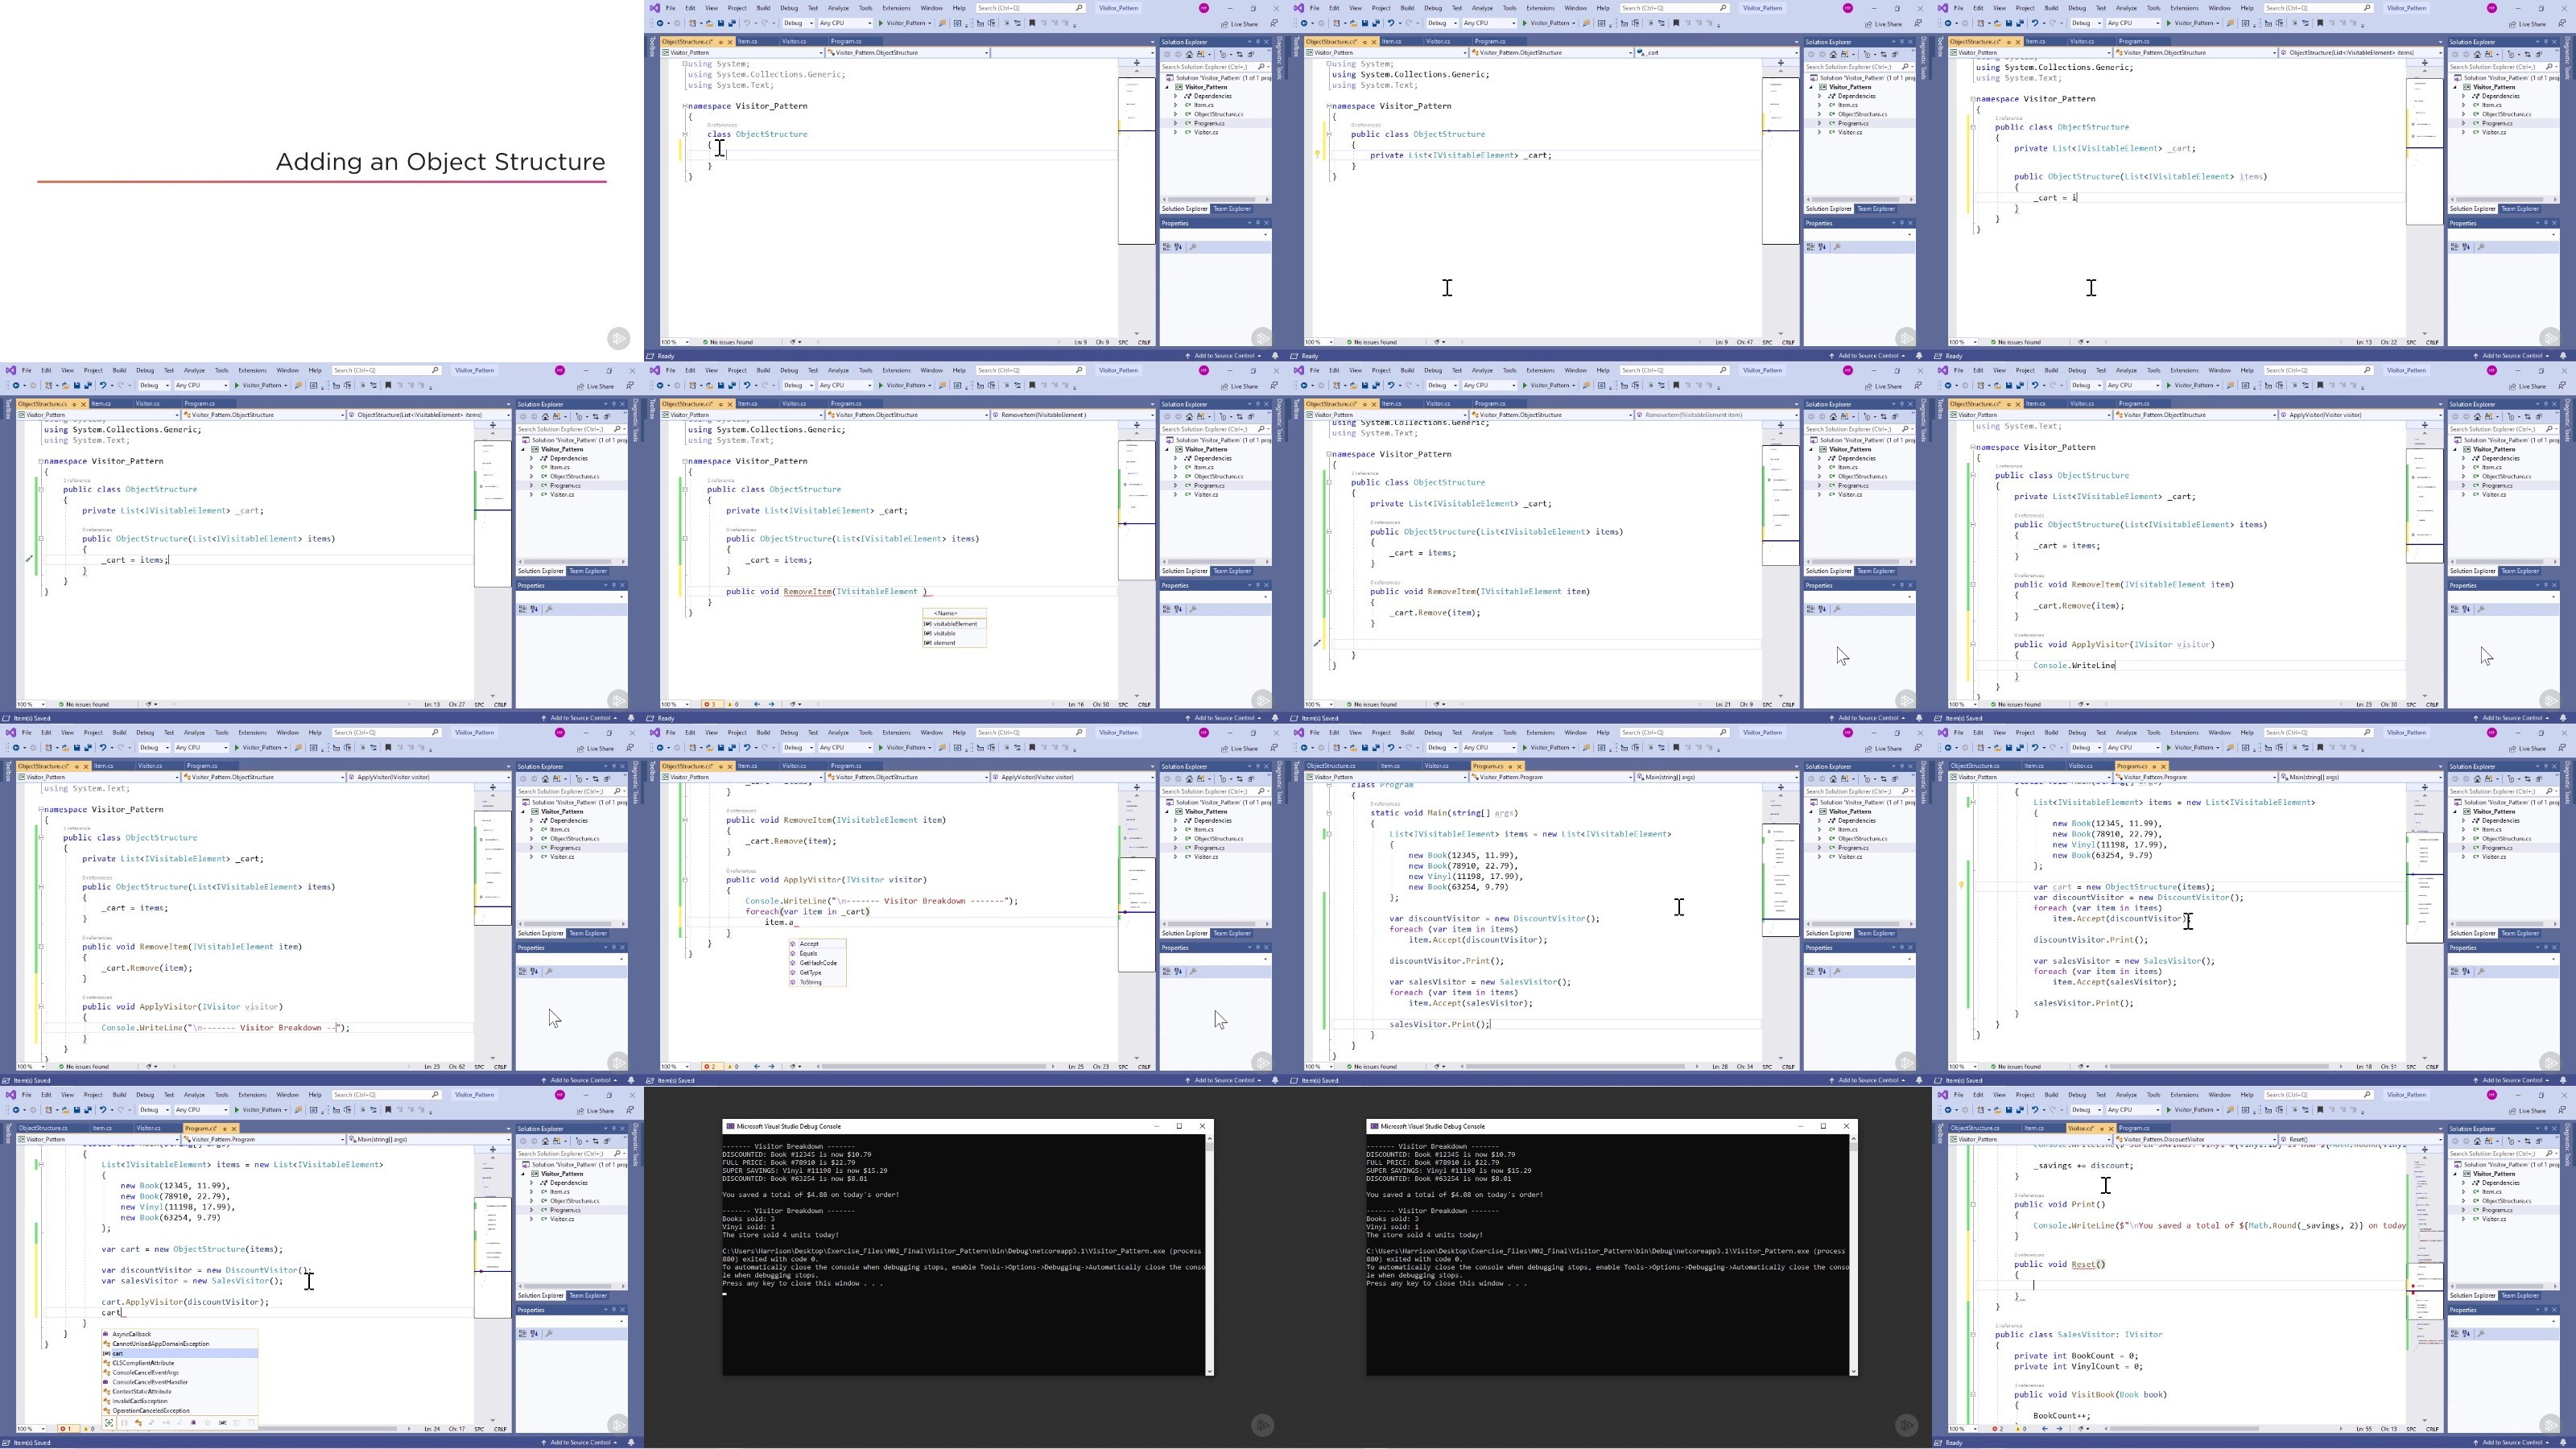Toggle Solution Explorer auto-hide pin in Ch: 23 frame
The height and width of the screenshot is (1449, 2576).
(x=1258, y=766)
